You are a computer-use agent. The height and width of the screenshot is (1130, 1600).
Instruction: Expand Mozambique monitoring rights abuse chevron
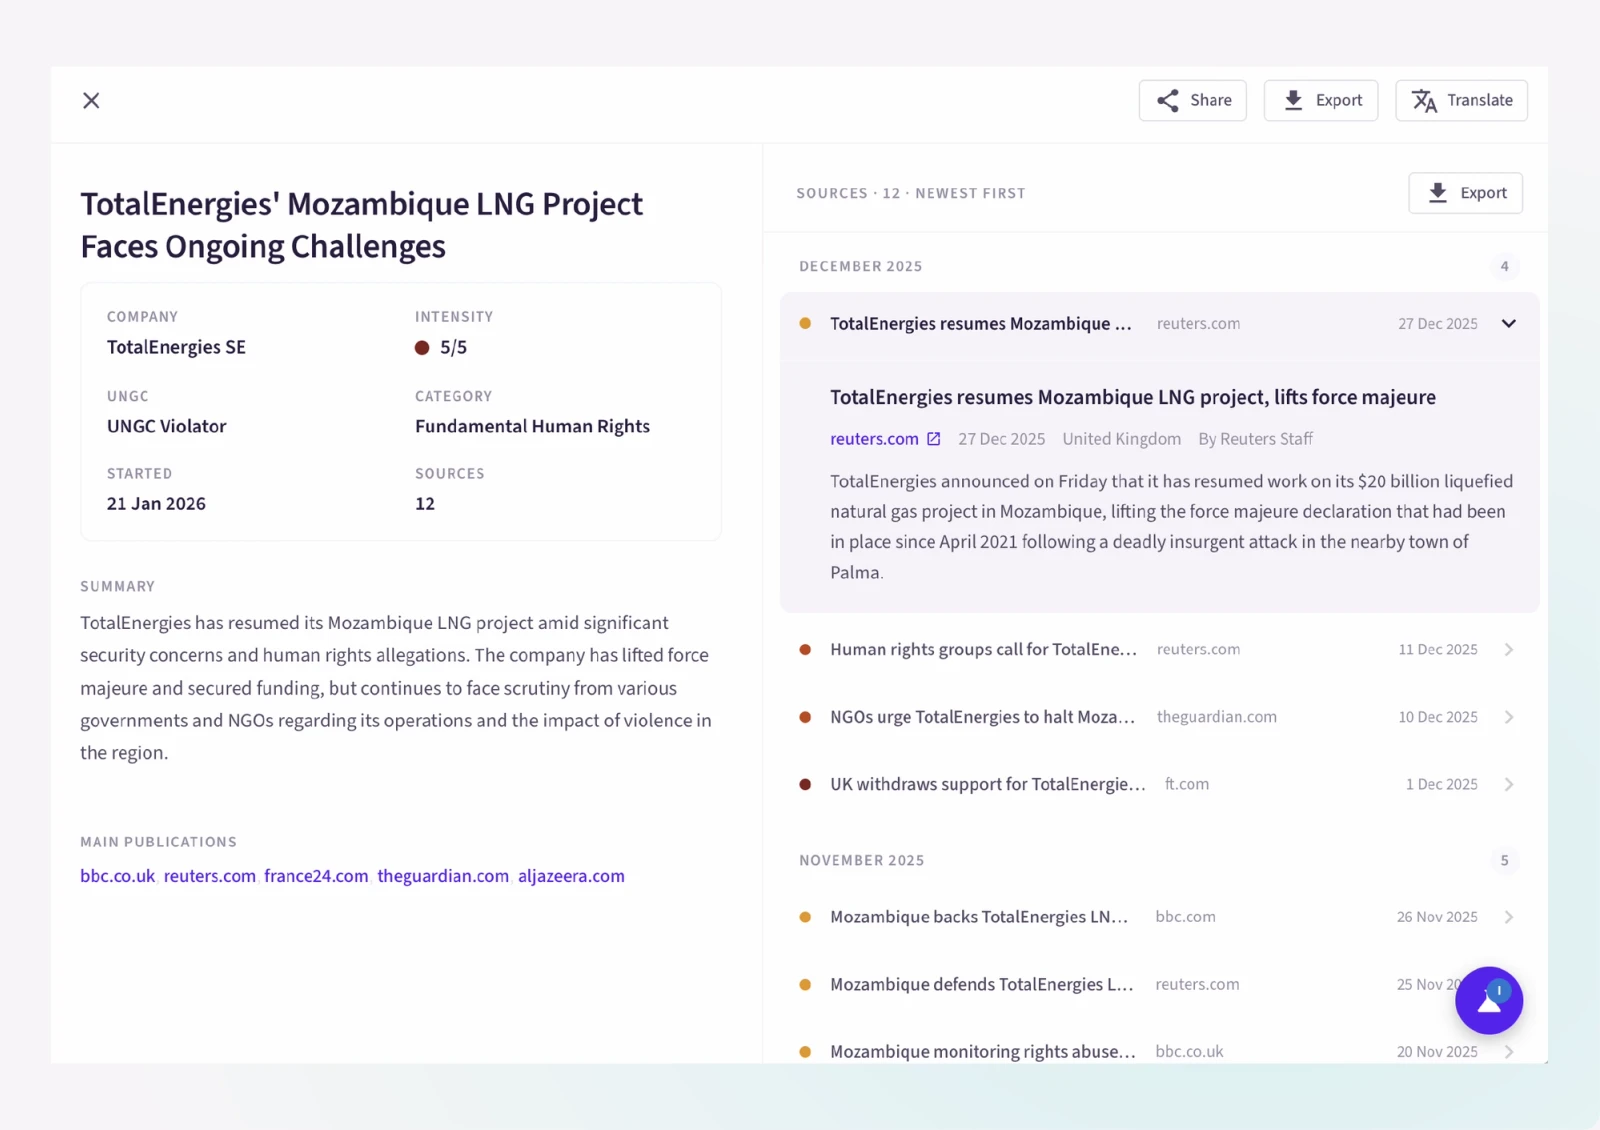coord(1508,1052)
